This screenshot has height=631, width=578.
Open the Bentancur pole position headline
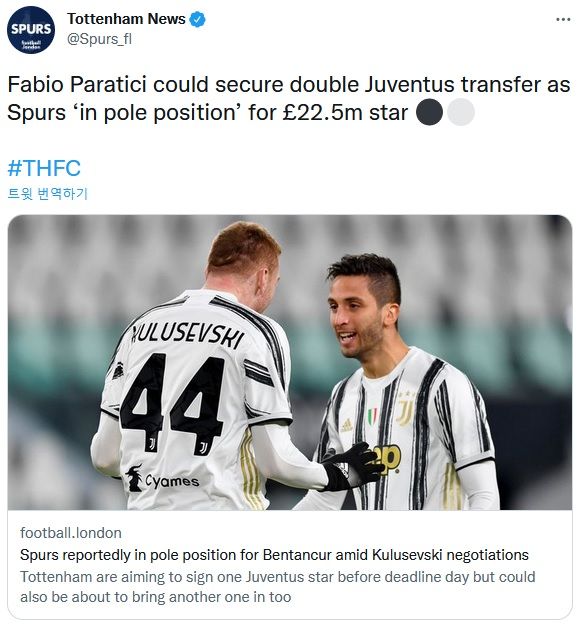(x=274, y=555)
